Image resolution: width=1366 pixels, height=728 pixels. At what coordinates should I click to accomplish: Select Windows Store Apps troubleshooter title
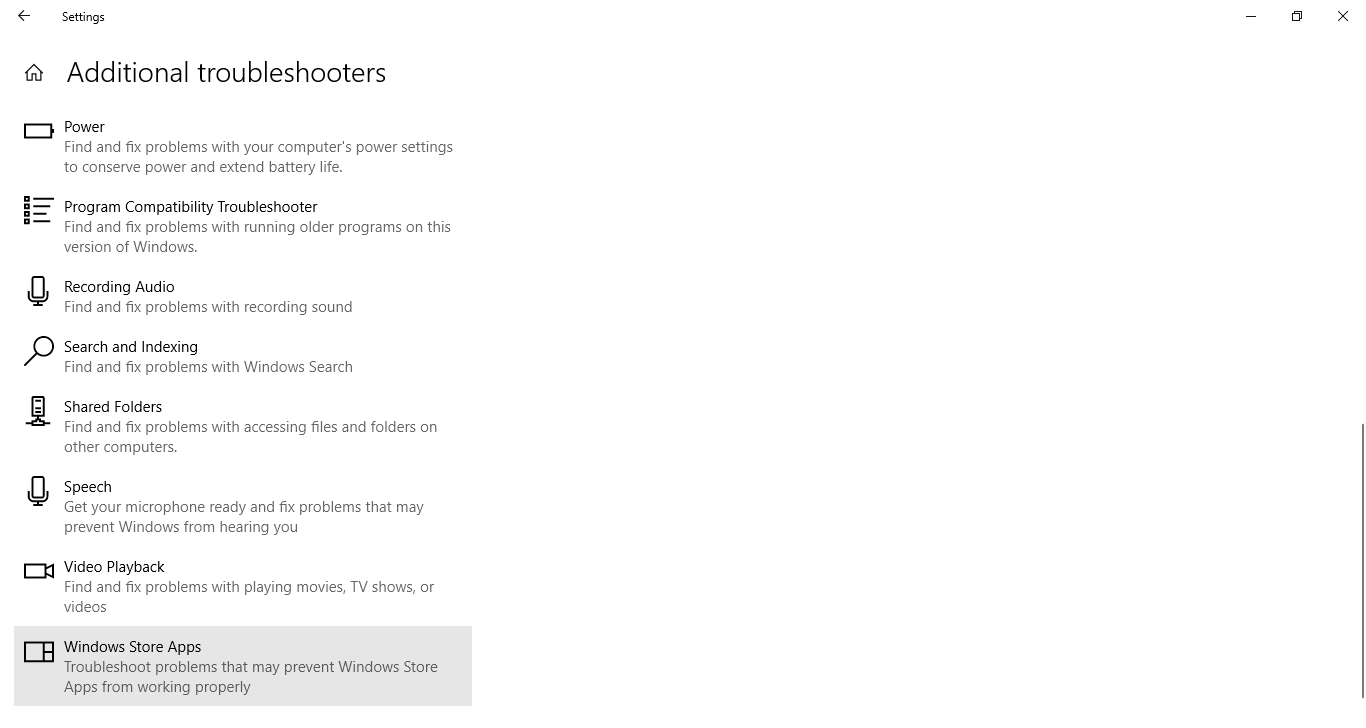click(132, 647)
